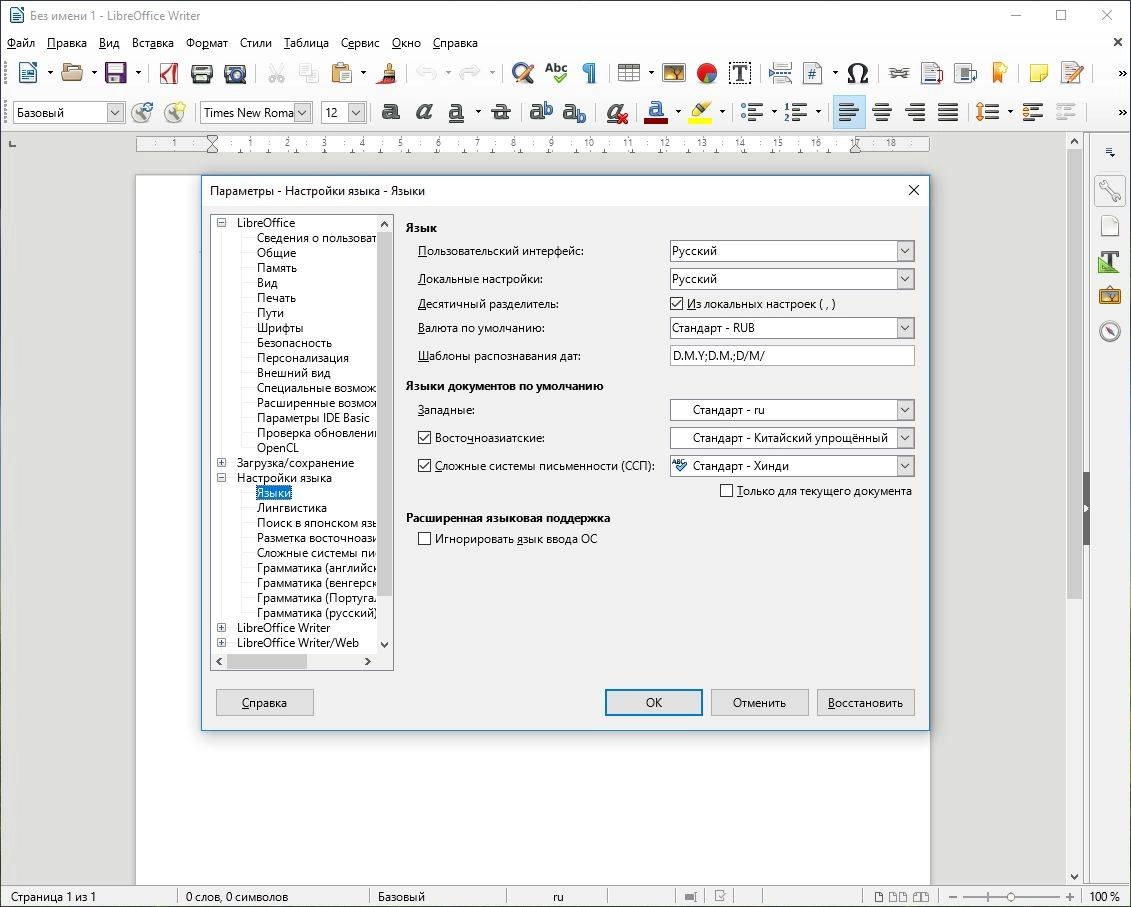
Task: Open Print Preview icon
Action: (x=235, y=73)
